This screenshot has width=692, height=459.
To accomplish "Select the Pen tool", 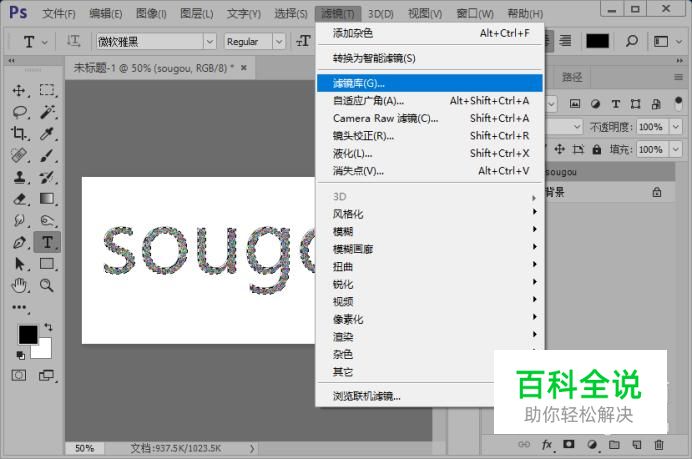I will coord(19,242).
